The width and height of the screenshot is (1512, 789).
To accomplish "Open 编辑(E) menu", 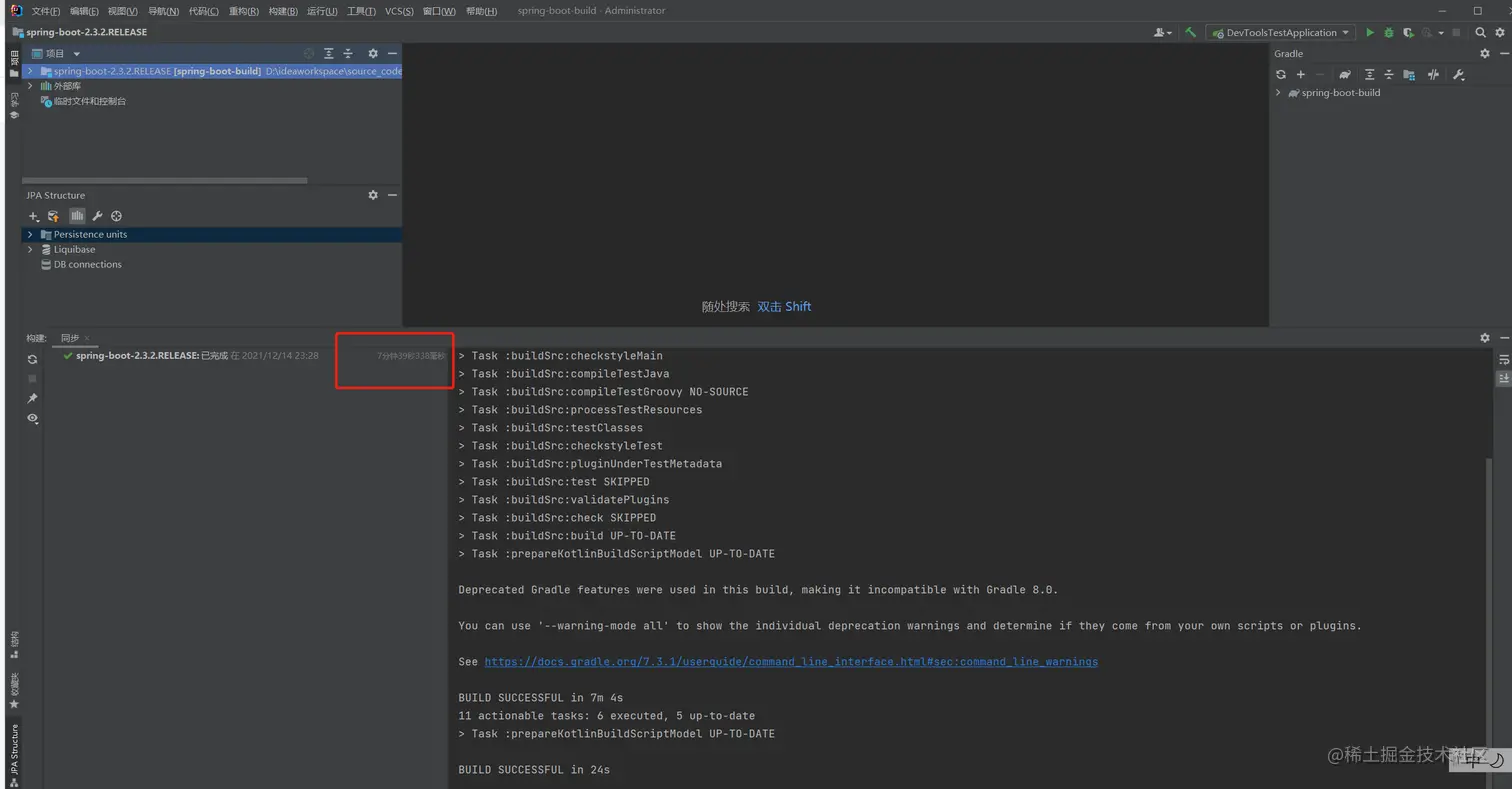I will pos(84,11).
